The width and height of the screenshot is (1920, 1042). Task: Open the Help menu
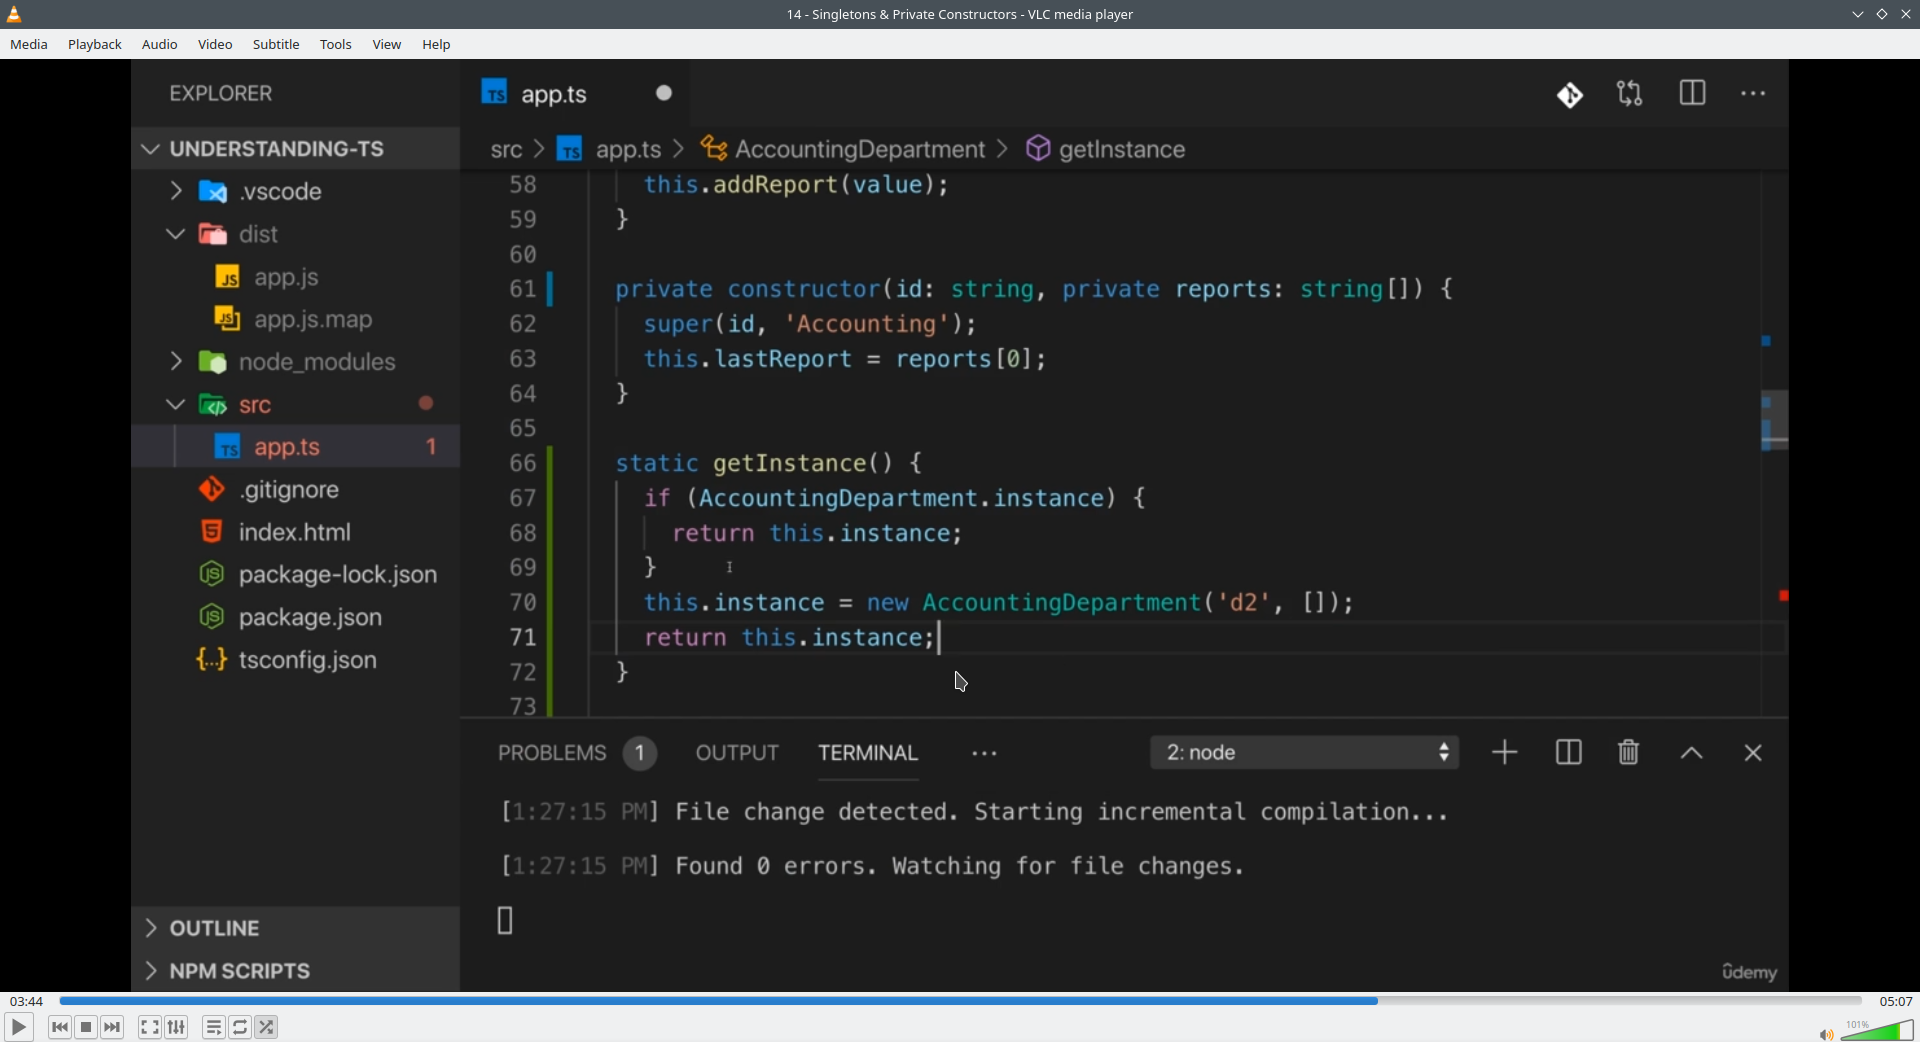tap(437, 45)
